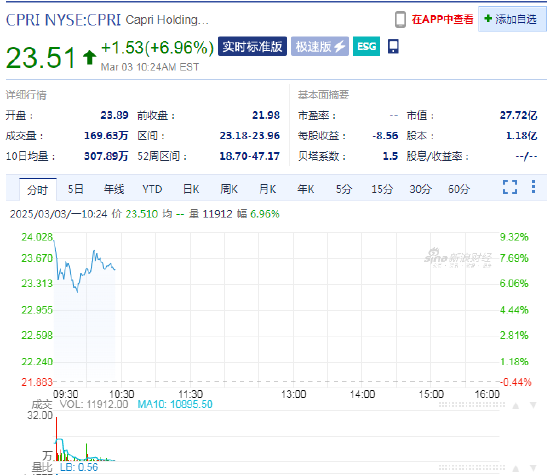Click the phone icon beside 在APP中查看
This screenshot has height=475, width=550.
coord(400,19)
